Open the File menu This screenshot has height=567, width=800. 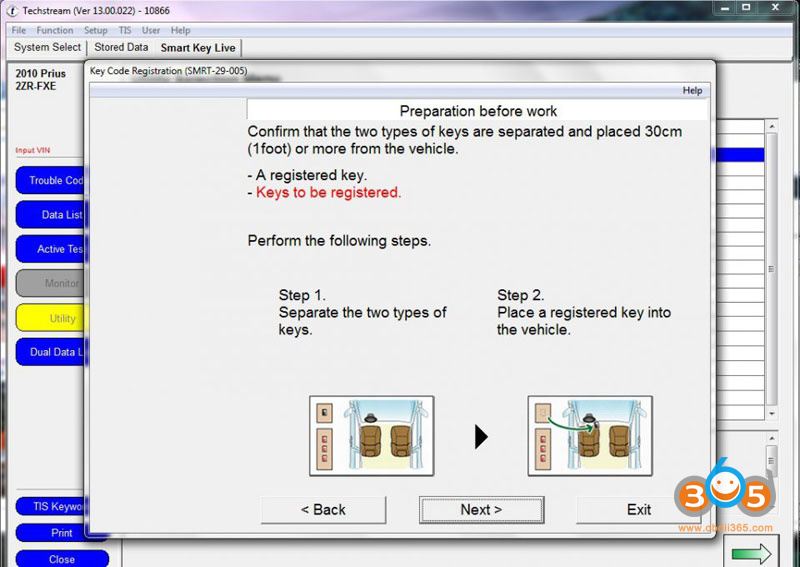coord(18,30)
